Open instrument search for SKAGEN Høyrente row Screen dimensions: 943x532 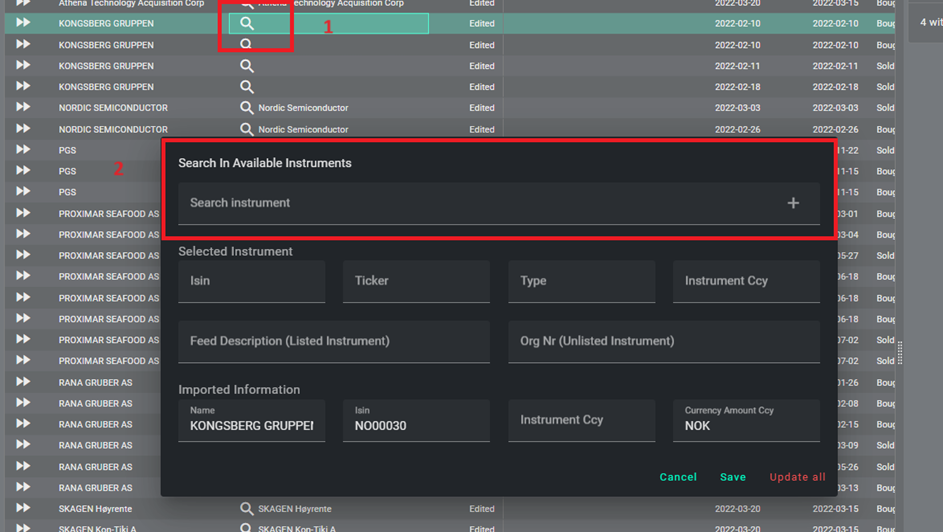pos(247,509)
